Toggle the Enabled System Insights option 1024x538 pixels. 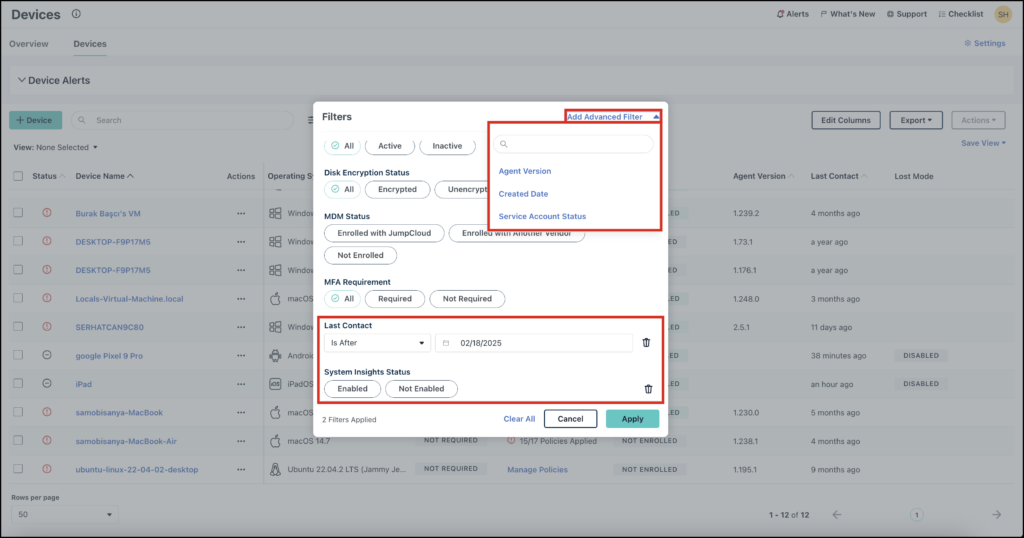pos(353,389)
